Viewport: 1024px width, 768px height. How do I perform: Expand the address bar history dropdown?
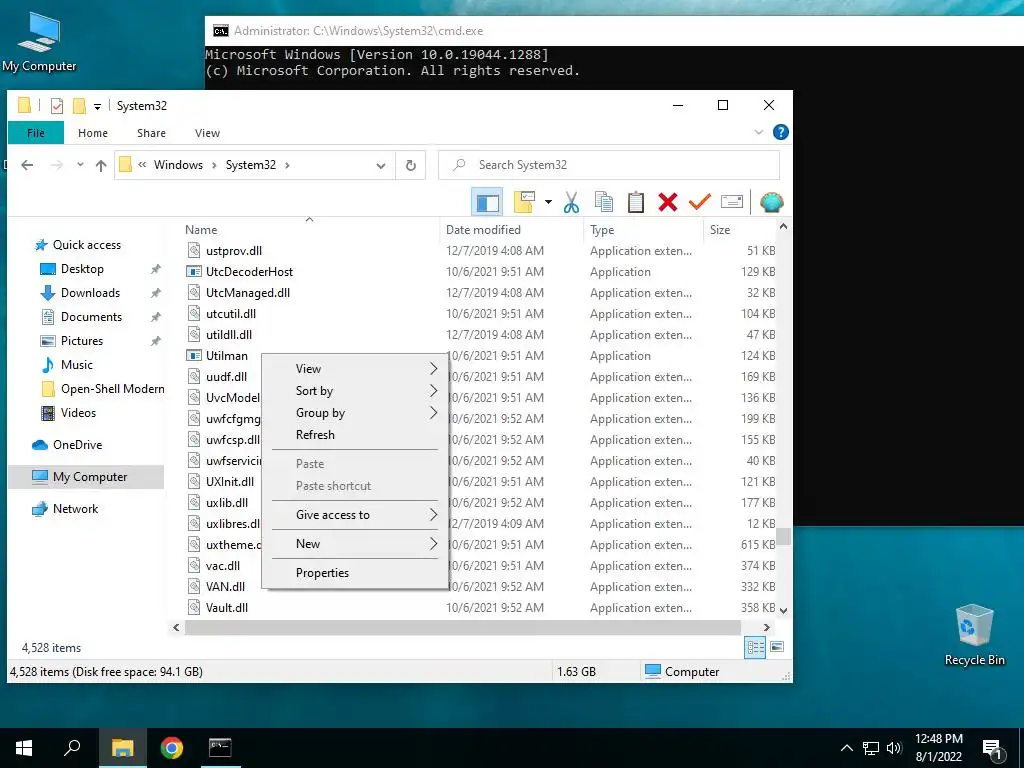point(381,166)
